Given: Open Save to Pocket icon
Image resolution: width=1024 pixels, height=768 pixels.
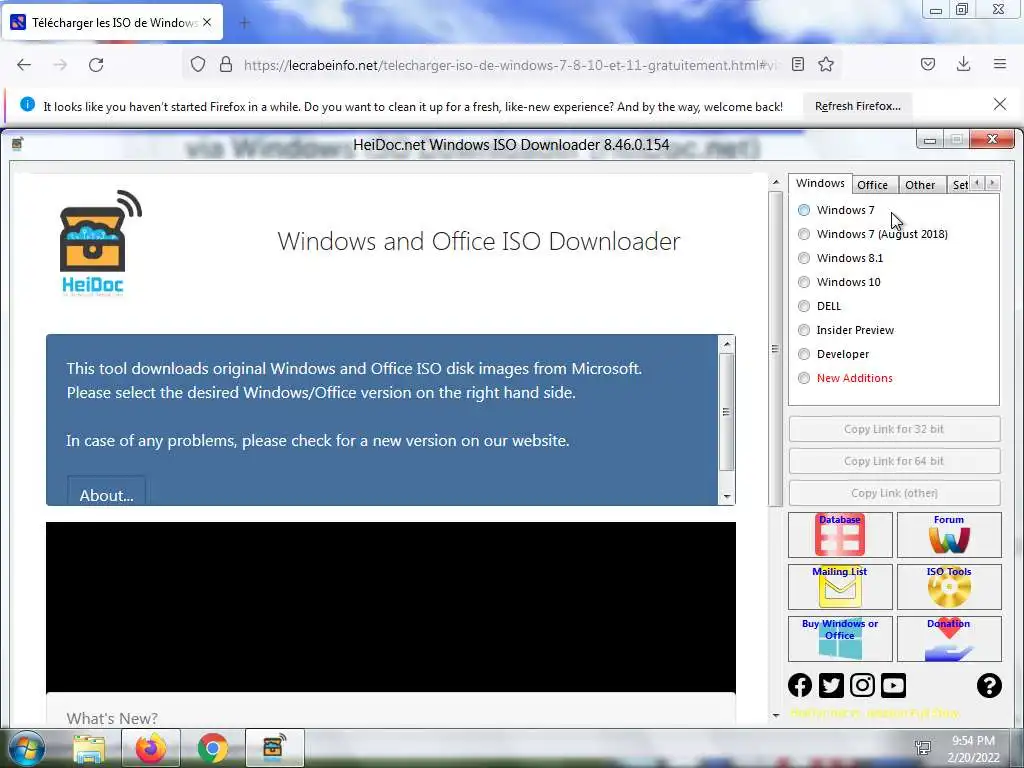Looking at the screenshot, I should point(928,64).
